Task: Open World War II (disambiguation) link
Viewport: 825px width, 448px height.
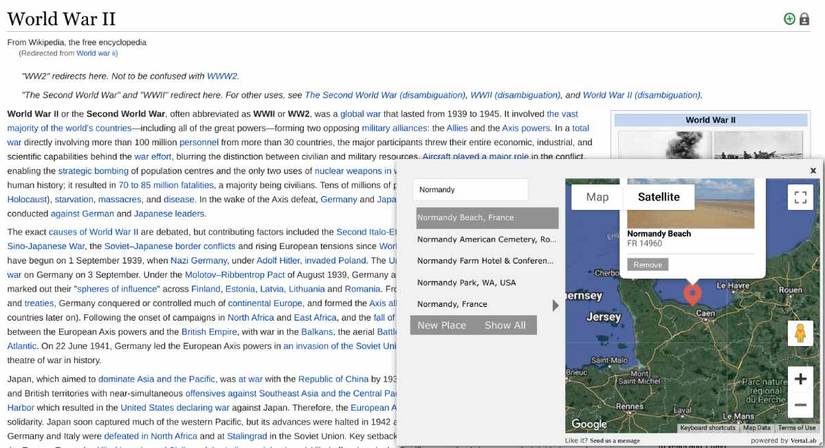Action: click(641, 95)
